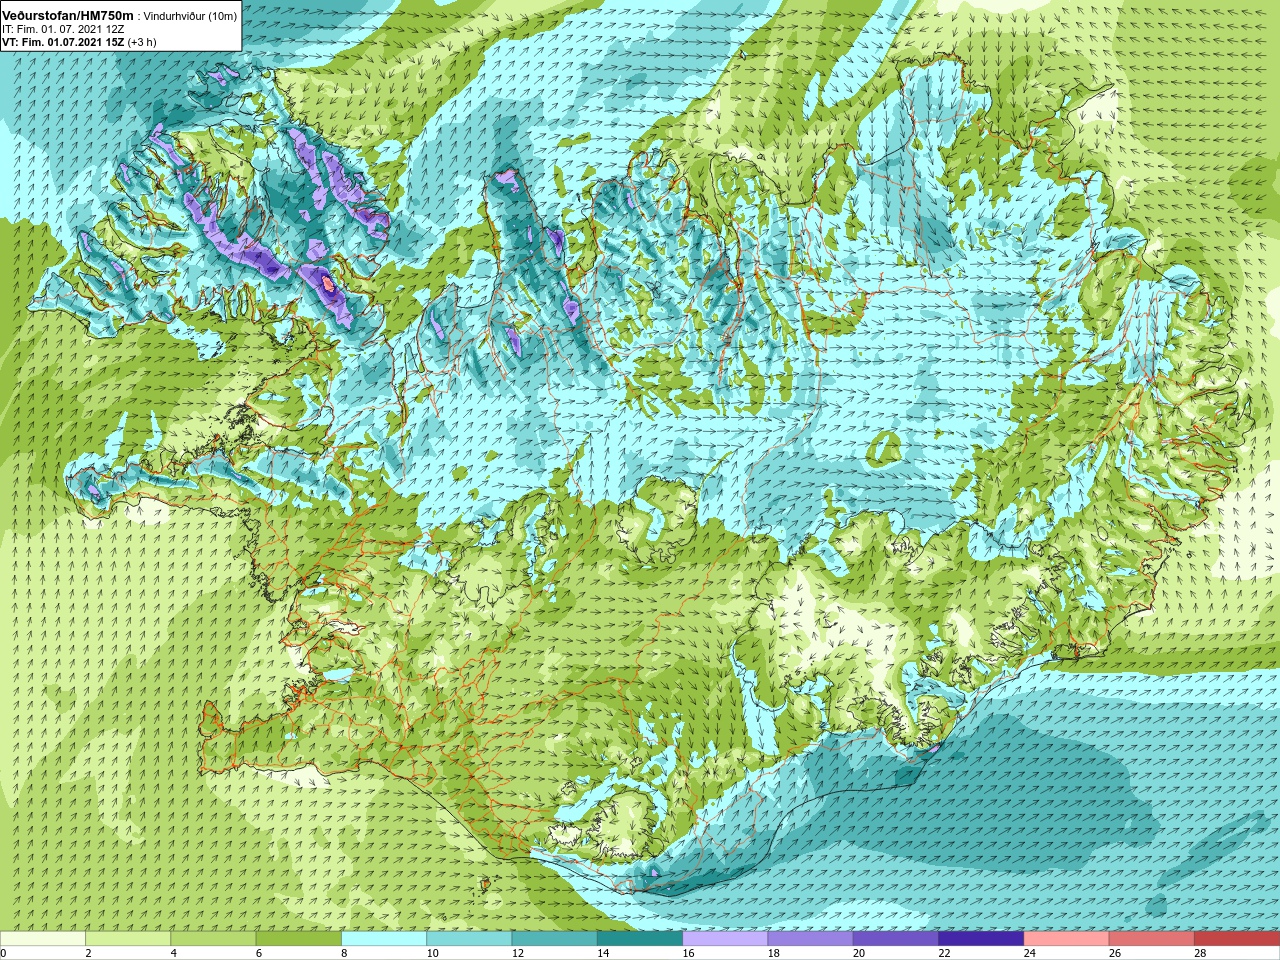Click the legend value 16
Viewport: 1280px width, 960px height.
click(688, 953)
